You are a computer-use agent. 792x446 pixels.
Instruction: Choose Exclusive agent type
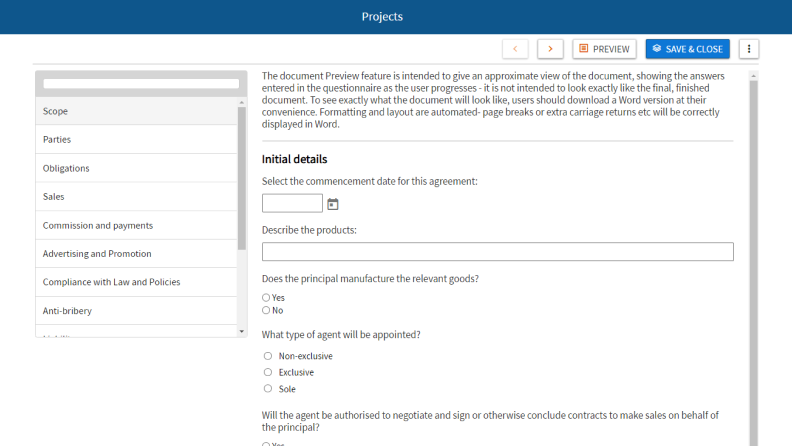[268, 372]
